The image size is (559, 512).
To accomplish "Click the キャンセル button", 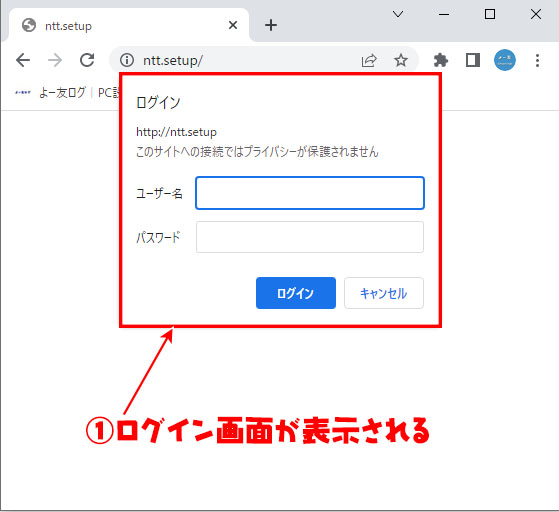I will pos(384,293).
